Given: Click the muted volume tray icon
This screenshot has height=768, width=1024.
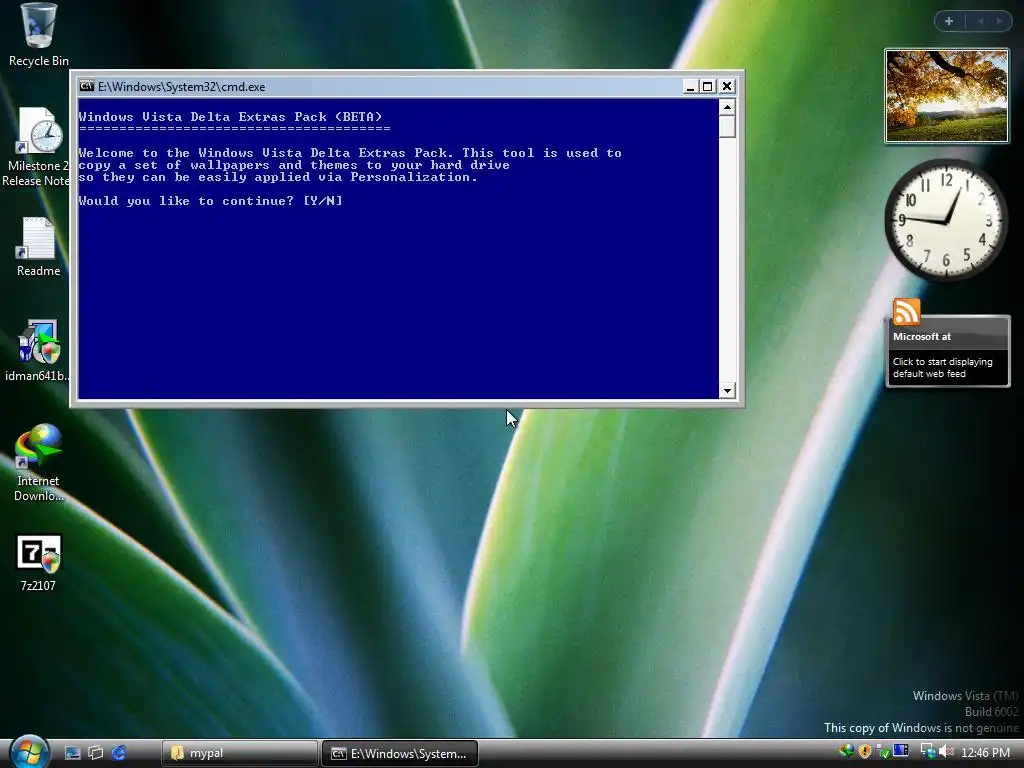Looking at the screenshot, I should click(x=946, y=752).
